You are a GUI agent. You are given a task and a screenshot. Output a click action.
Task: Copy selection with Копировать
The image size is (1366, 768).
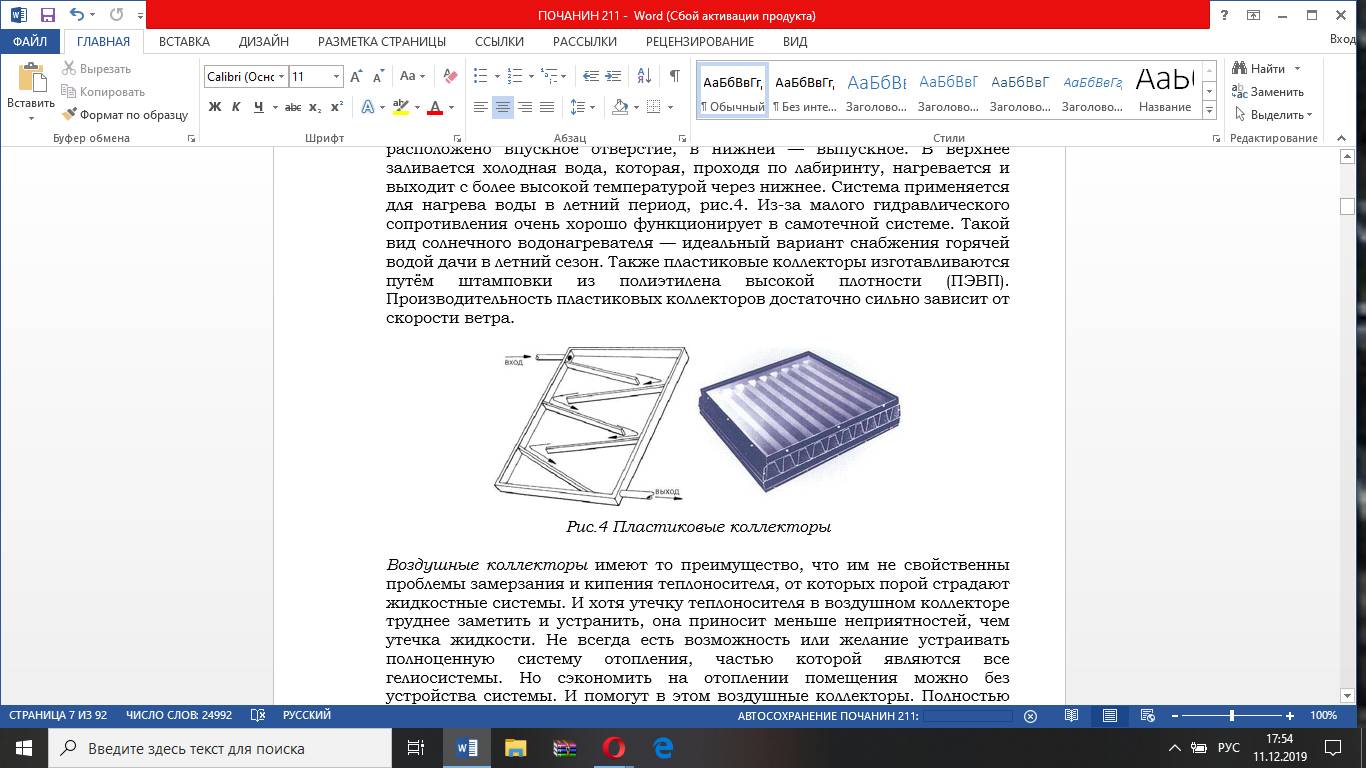[103, 92]
